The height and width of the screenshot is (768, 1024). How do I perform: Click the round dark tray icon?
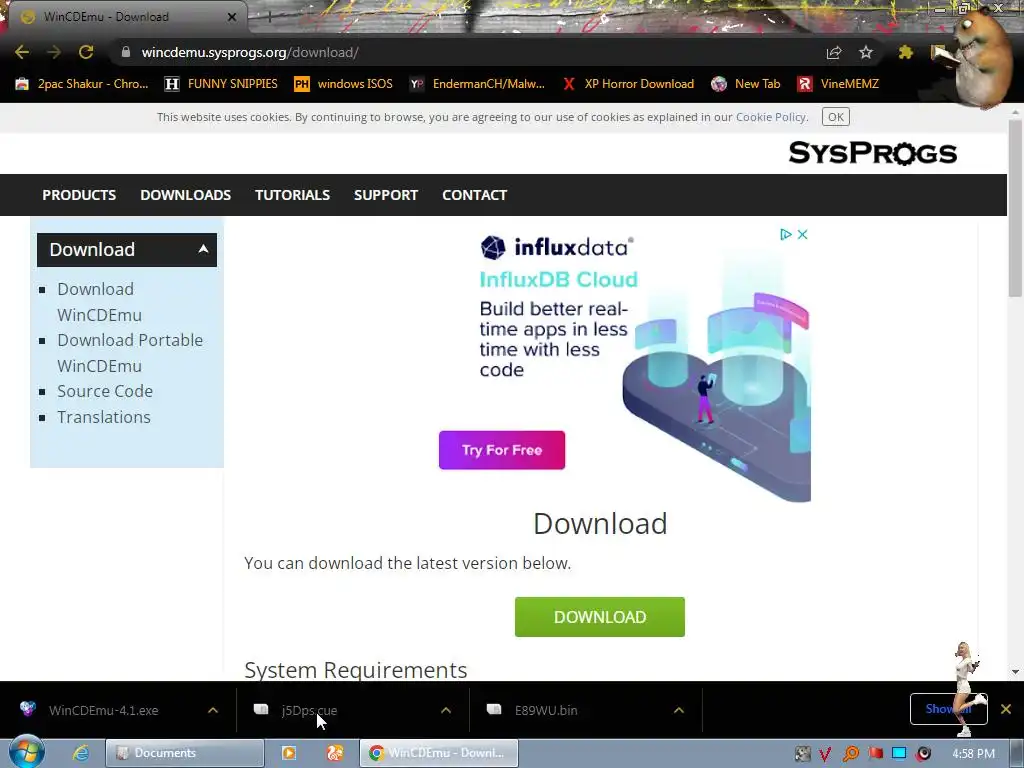923,754
